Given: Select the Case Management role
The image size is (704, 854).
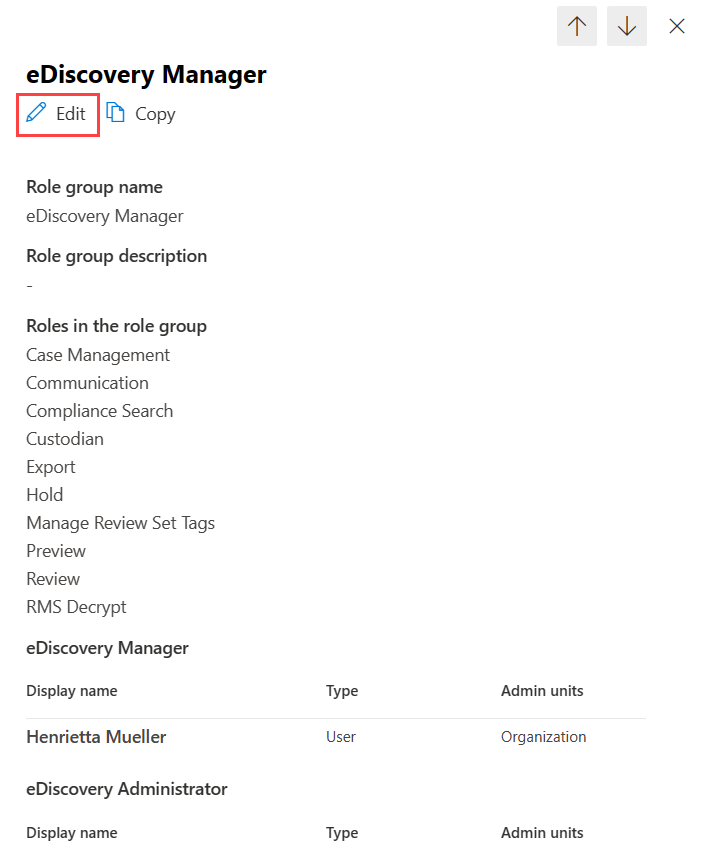Looking at the screenshot, I should coord(98,355).
